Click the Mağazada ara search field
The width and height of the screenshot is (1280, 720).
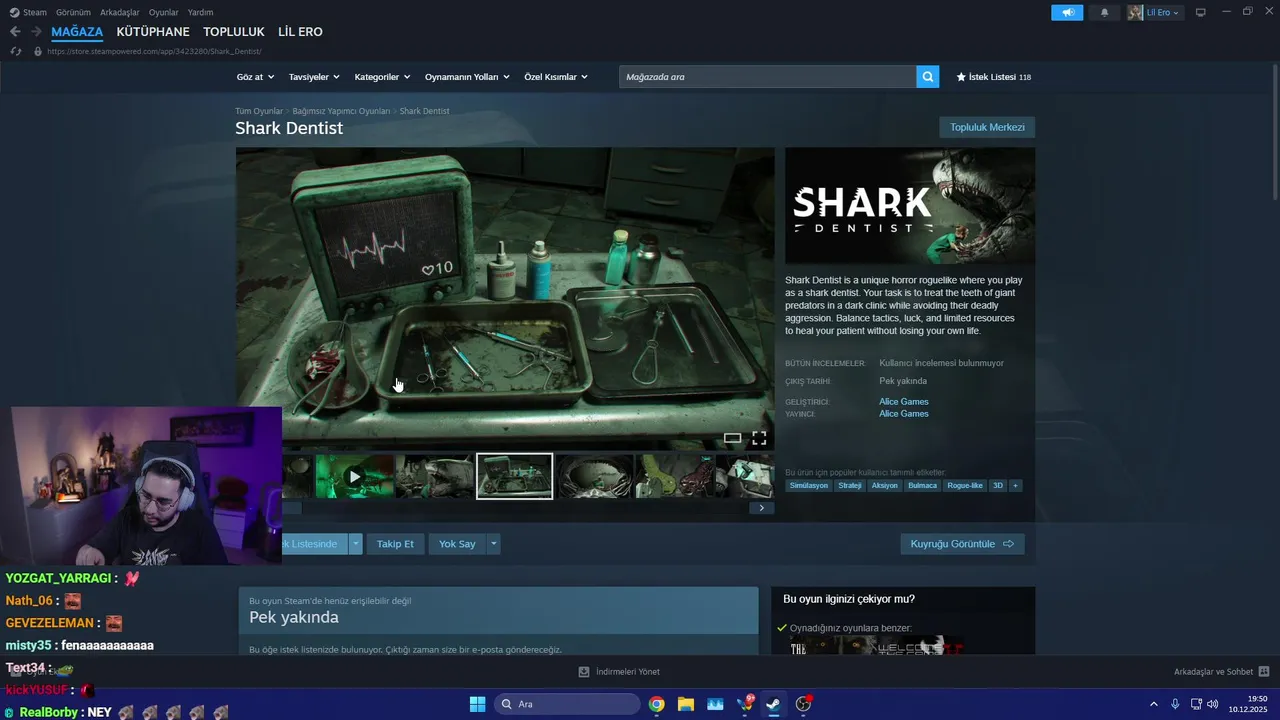[767, 77]
